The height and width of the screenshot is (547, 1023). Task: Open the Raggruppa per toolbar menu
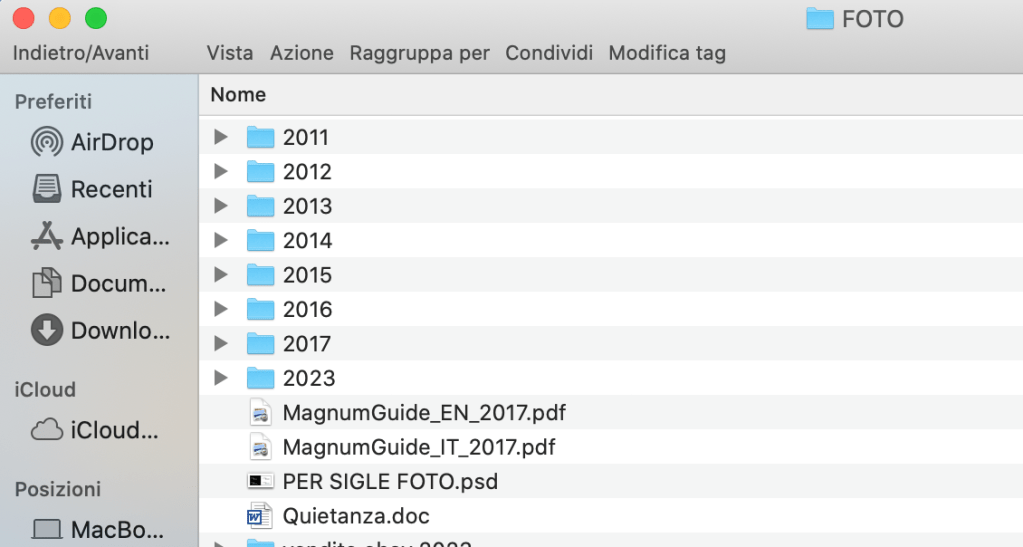[x=419, y=53]
